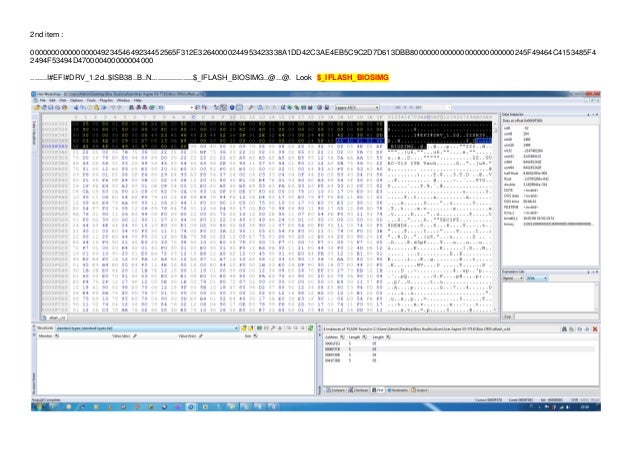Switch to the Checksum tab
Screen dimensions: 638x452
click(x=358, y=390)
